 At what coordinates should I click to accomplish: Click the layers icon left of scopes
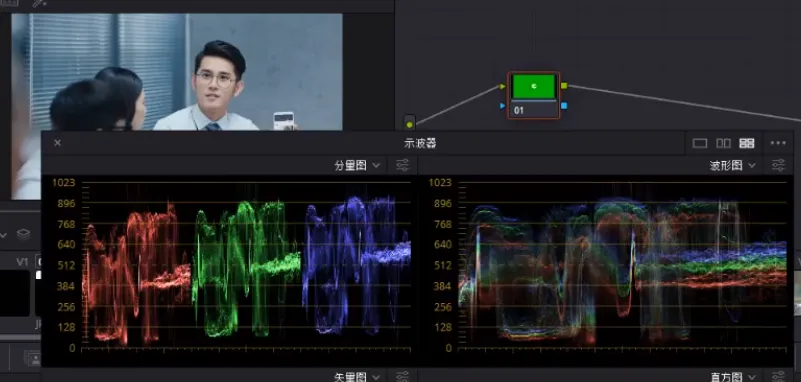point(23,234)
